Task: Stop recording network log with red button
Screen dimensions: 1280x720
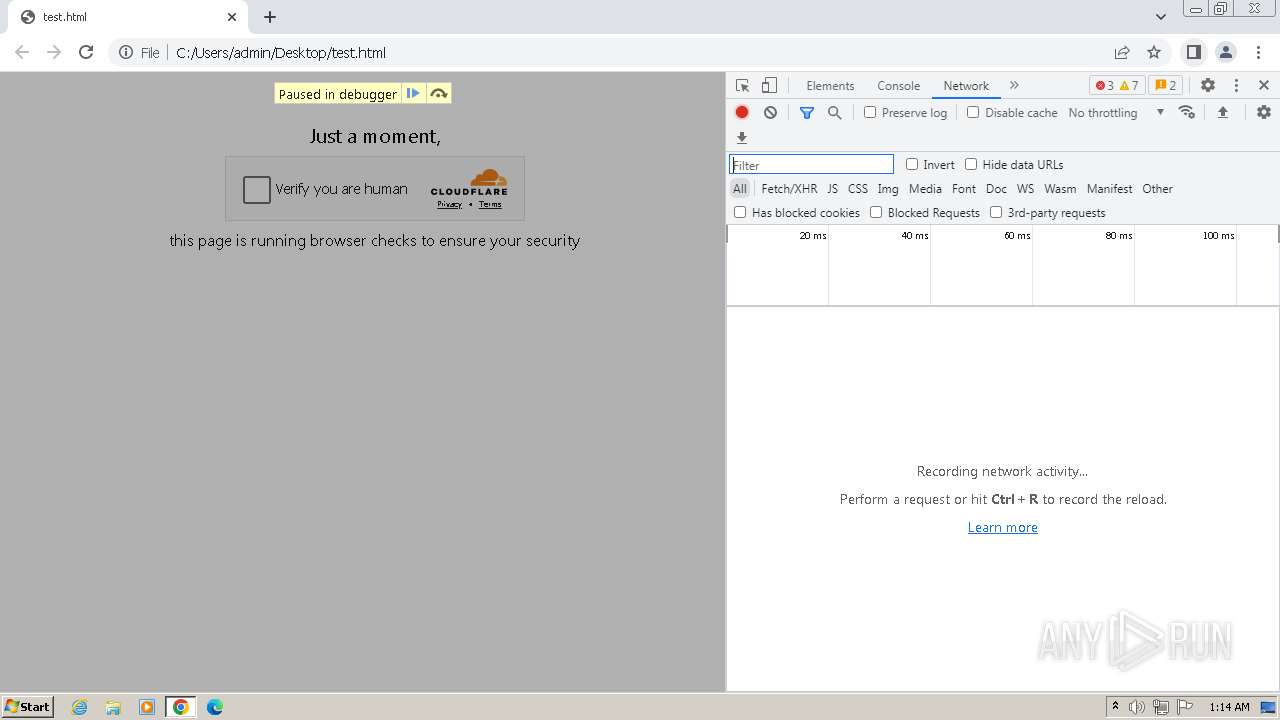Action: 742,113
